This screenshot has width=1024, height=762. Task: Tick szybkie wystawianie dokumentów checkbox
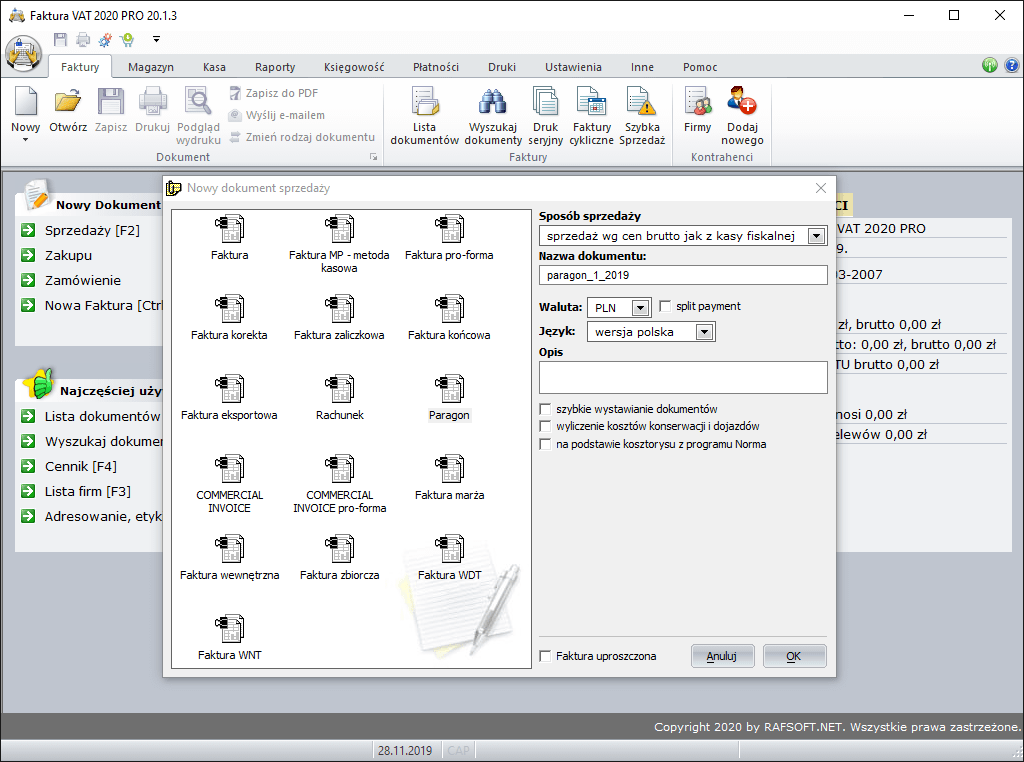pyautogui.click(x=545, y=409)
